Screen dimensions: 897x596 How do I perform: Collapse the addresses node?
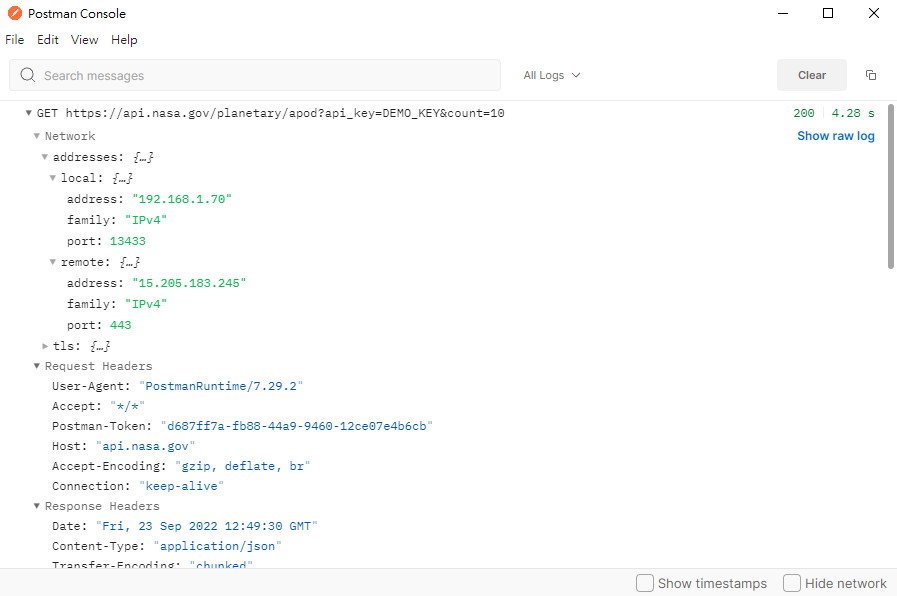45,157
